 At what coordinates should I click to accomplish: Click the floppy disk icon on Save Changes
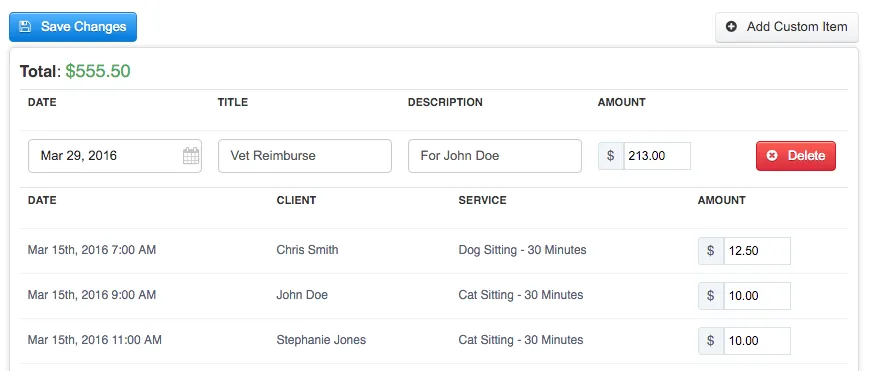tap(25, 27)
